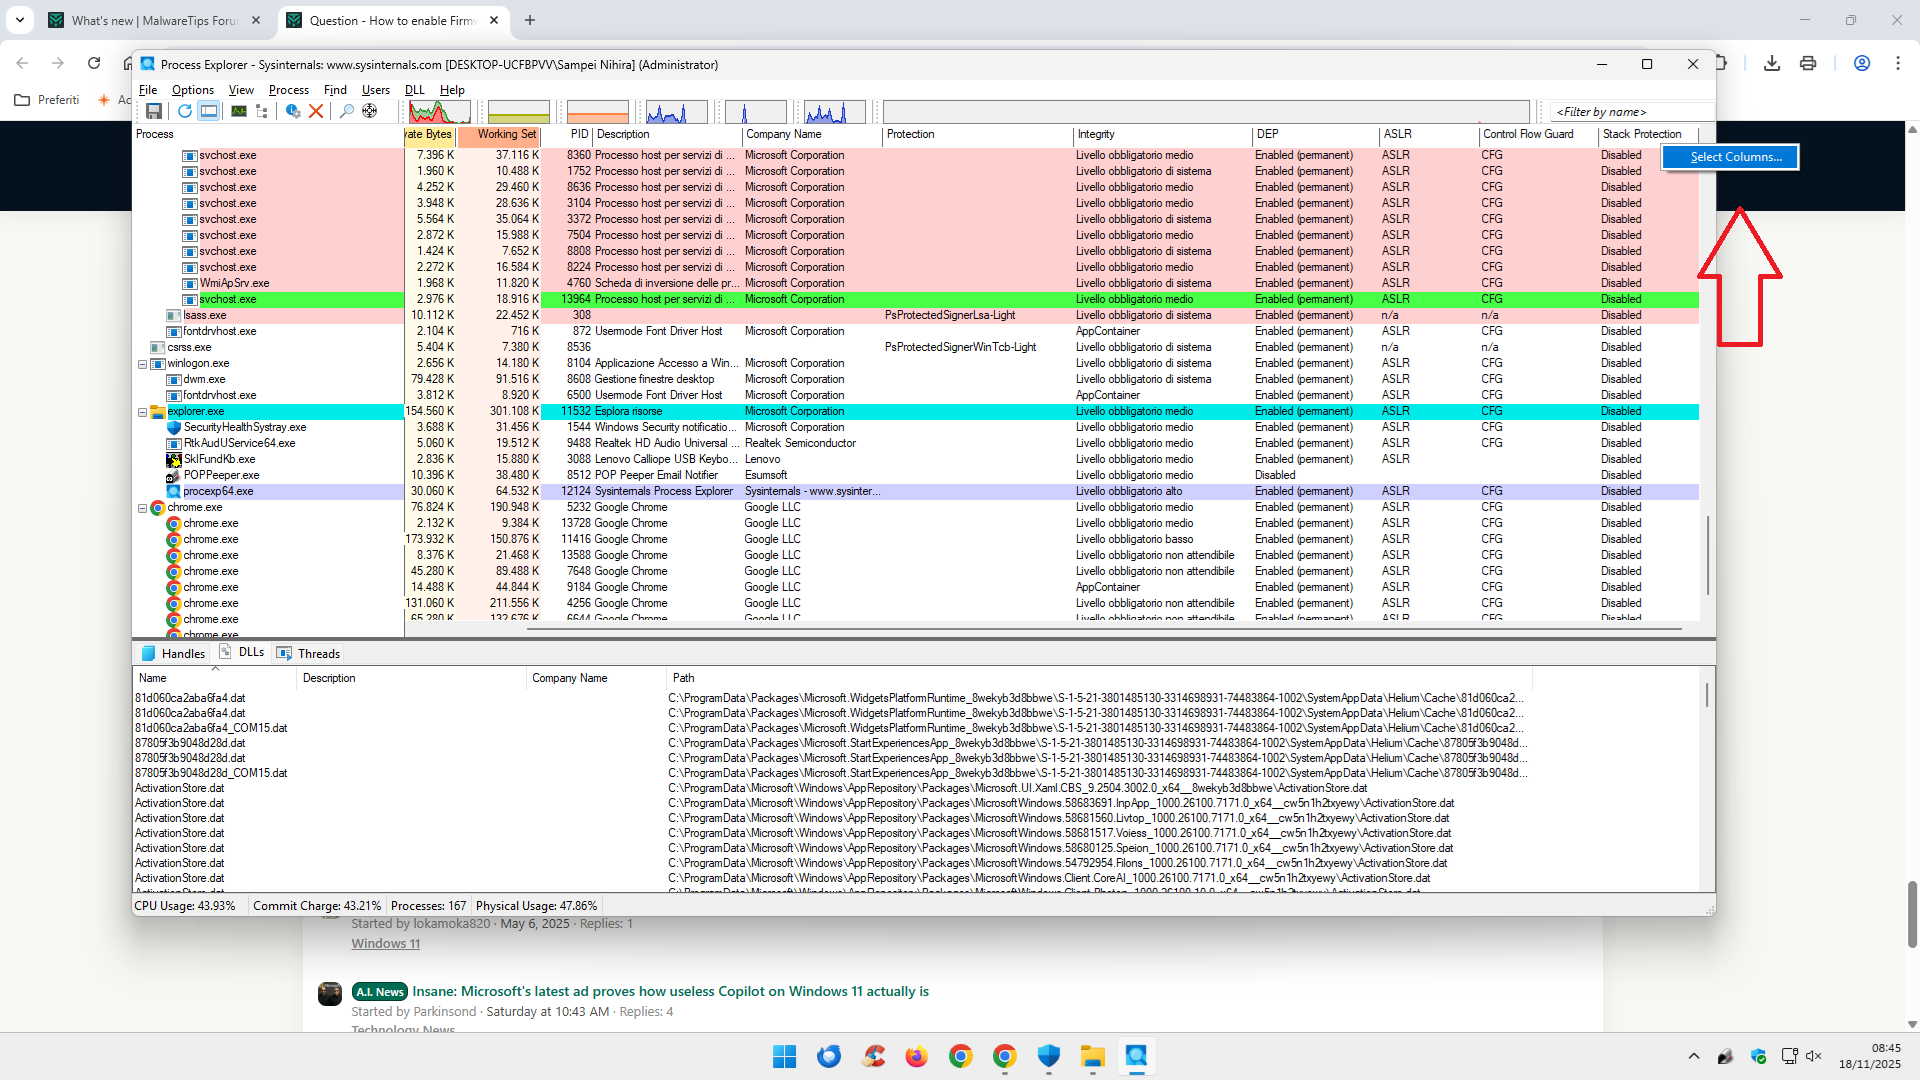
Task: Click the yellow commit history graph
Action: [x=518, y=111]
